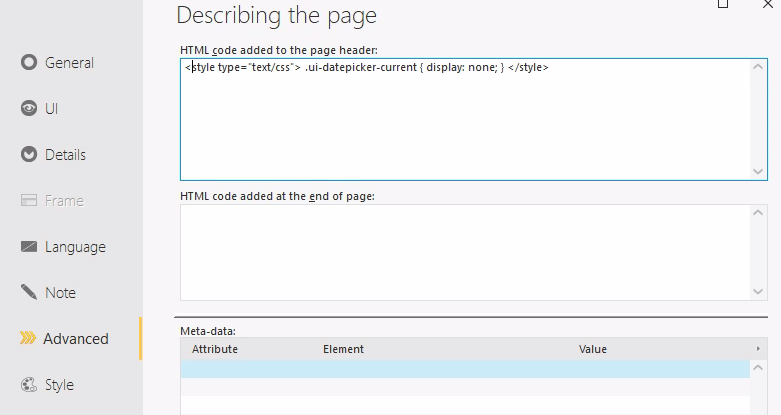Select the highlighted first Meta-data row
This screenshot has width=781, height=415.
[465, 369]
